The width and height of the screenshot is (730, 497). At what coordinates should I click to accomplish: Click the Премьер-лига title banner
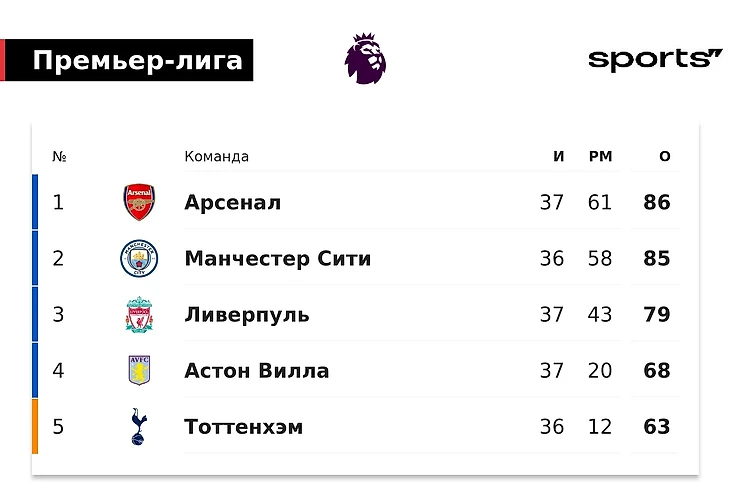pos(127,60)
